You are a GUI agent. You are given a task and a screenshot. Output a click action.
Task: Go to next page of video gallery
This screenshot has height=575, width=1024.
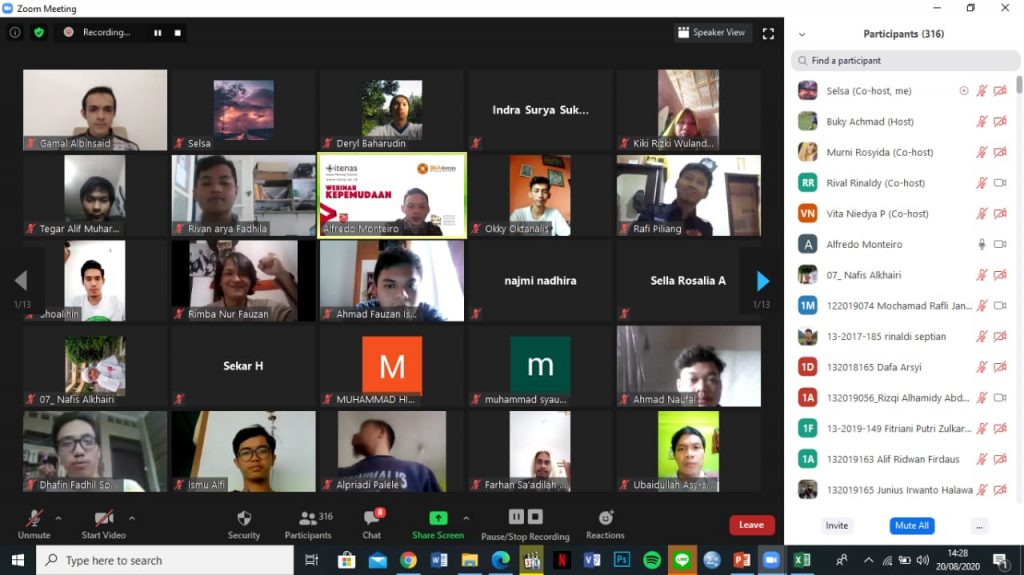762,281
